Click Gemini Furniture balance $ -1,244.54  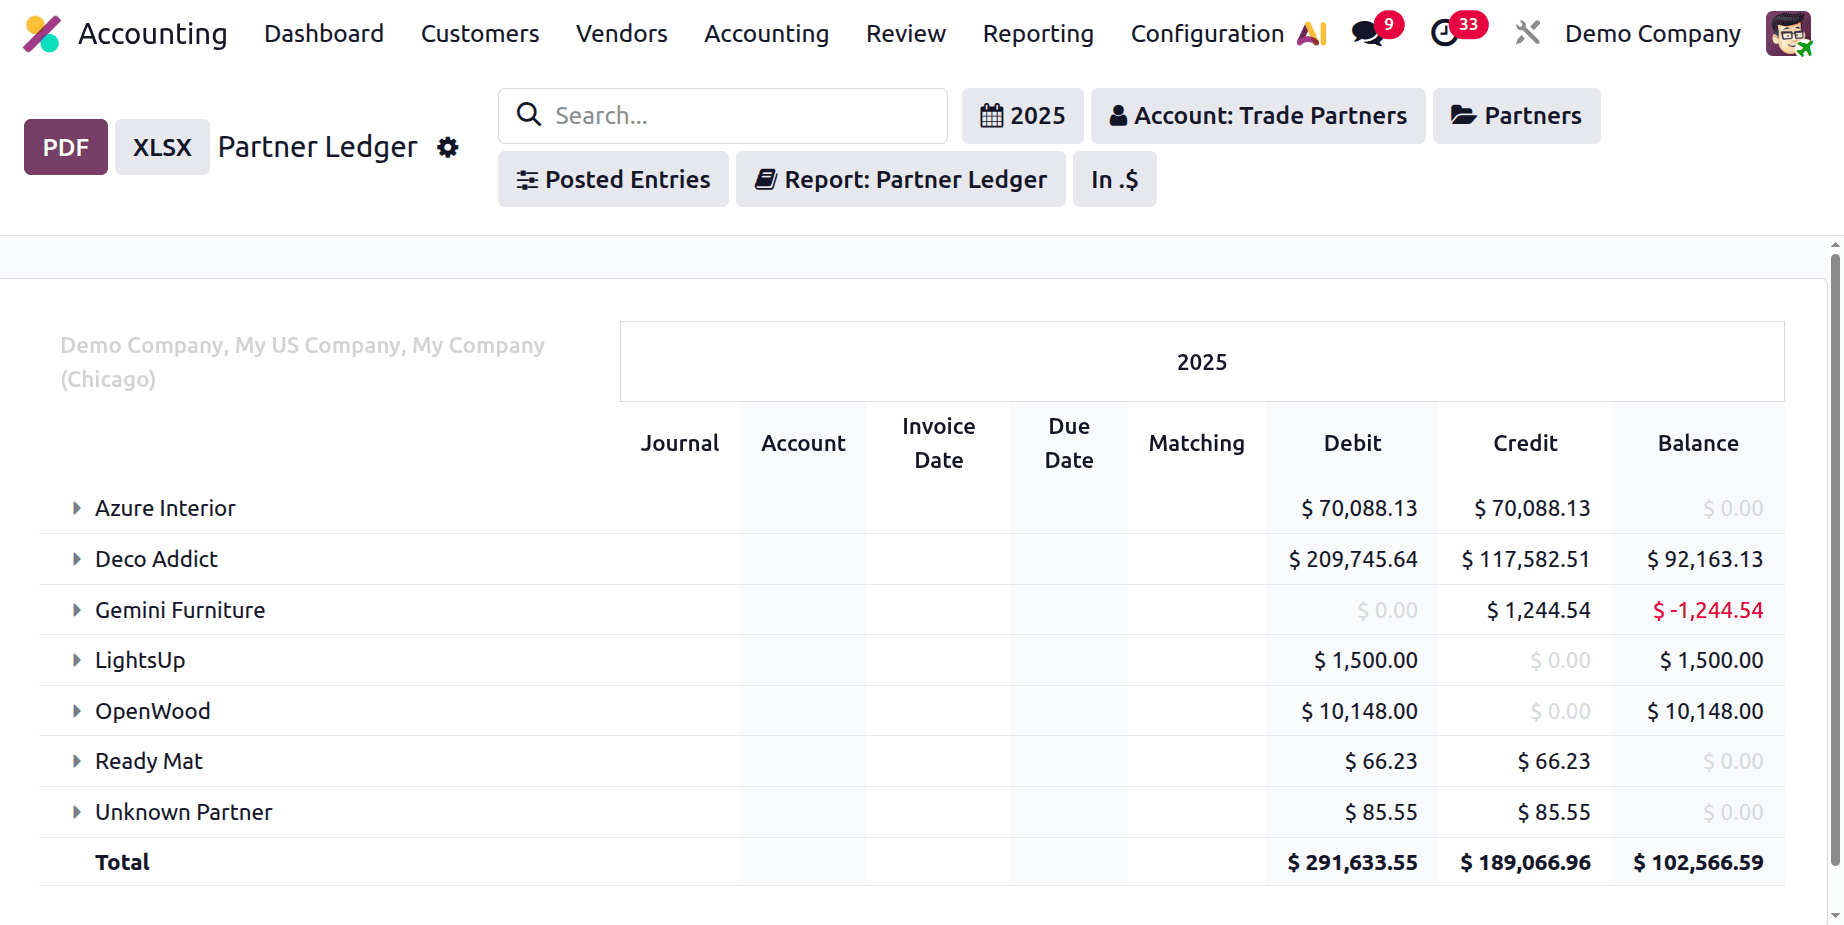[1708, 610]
